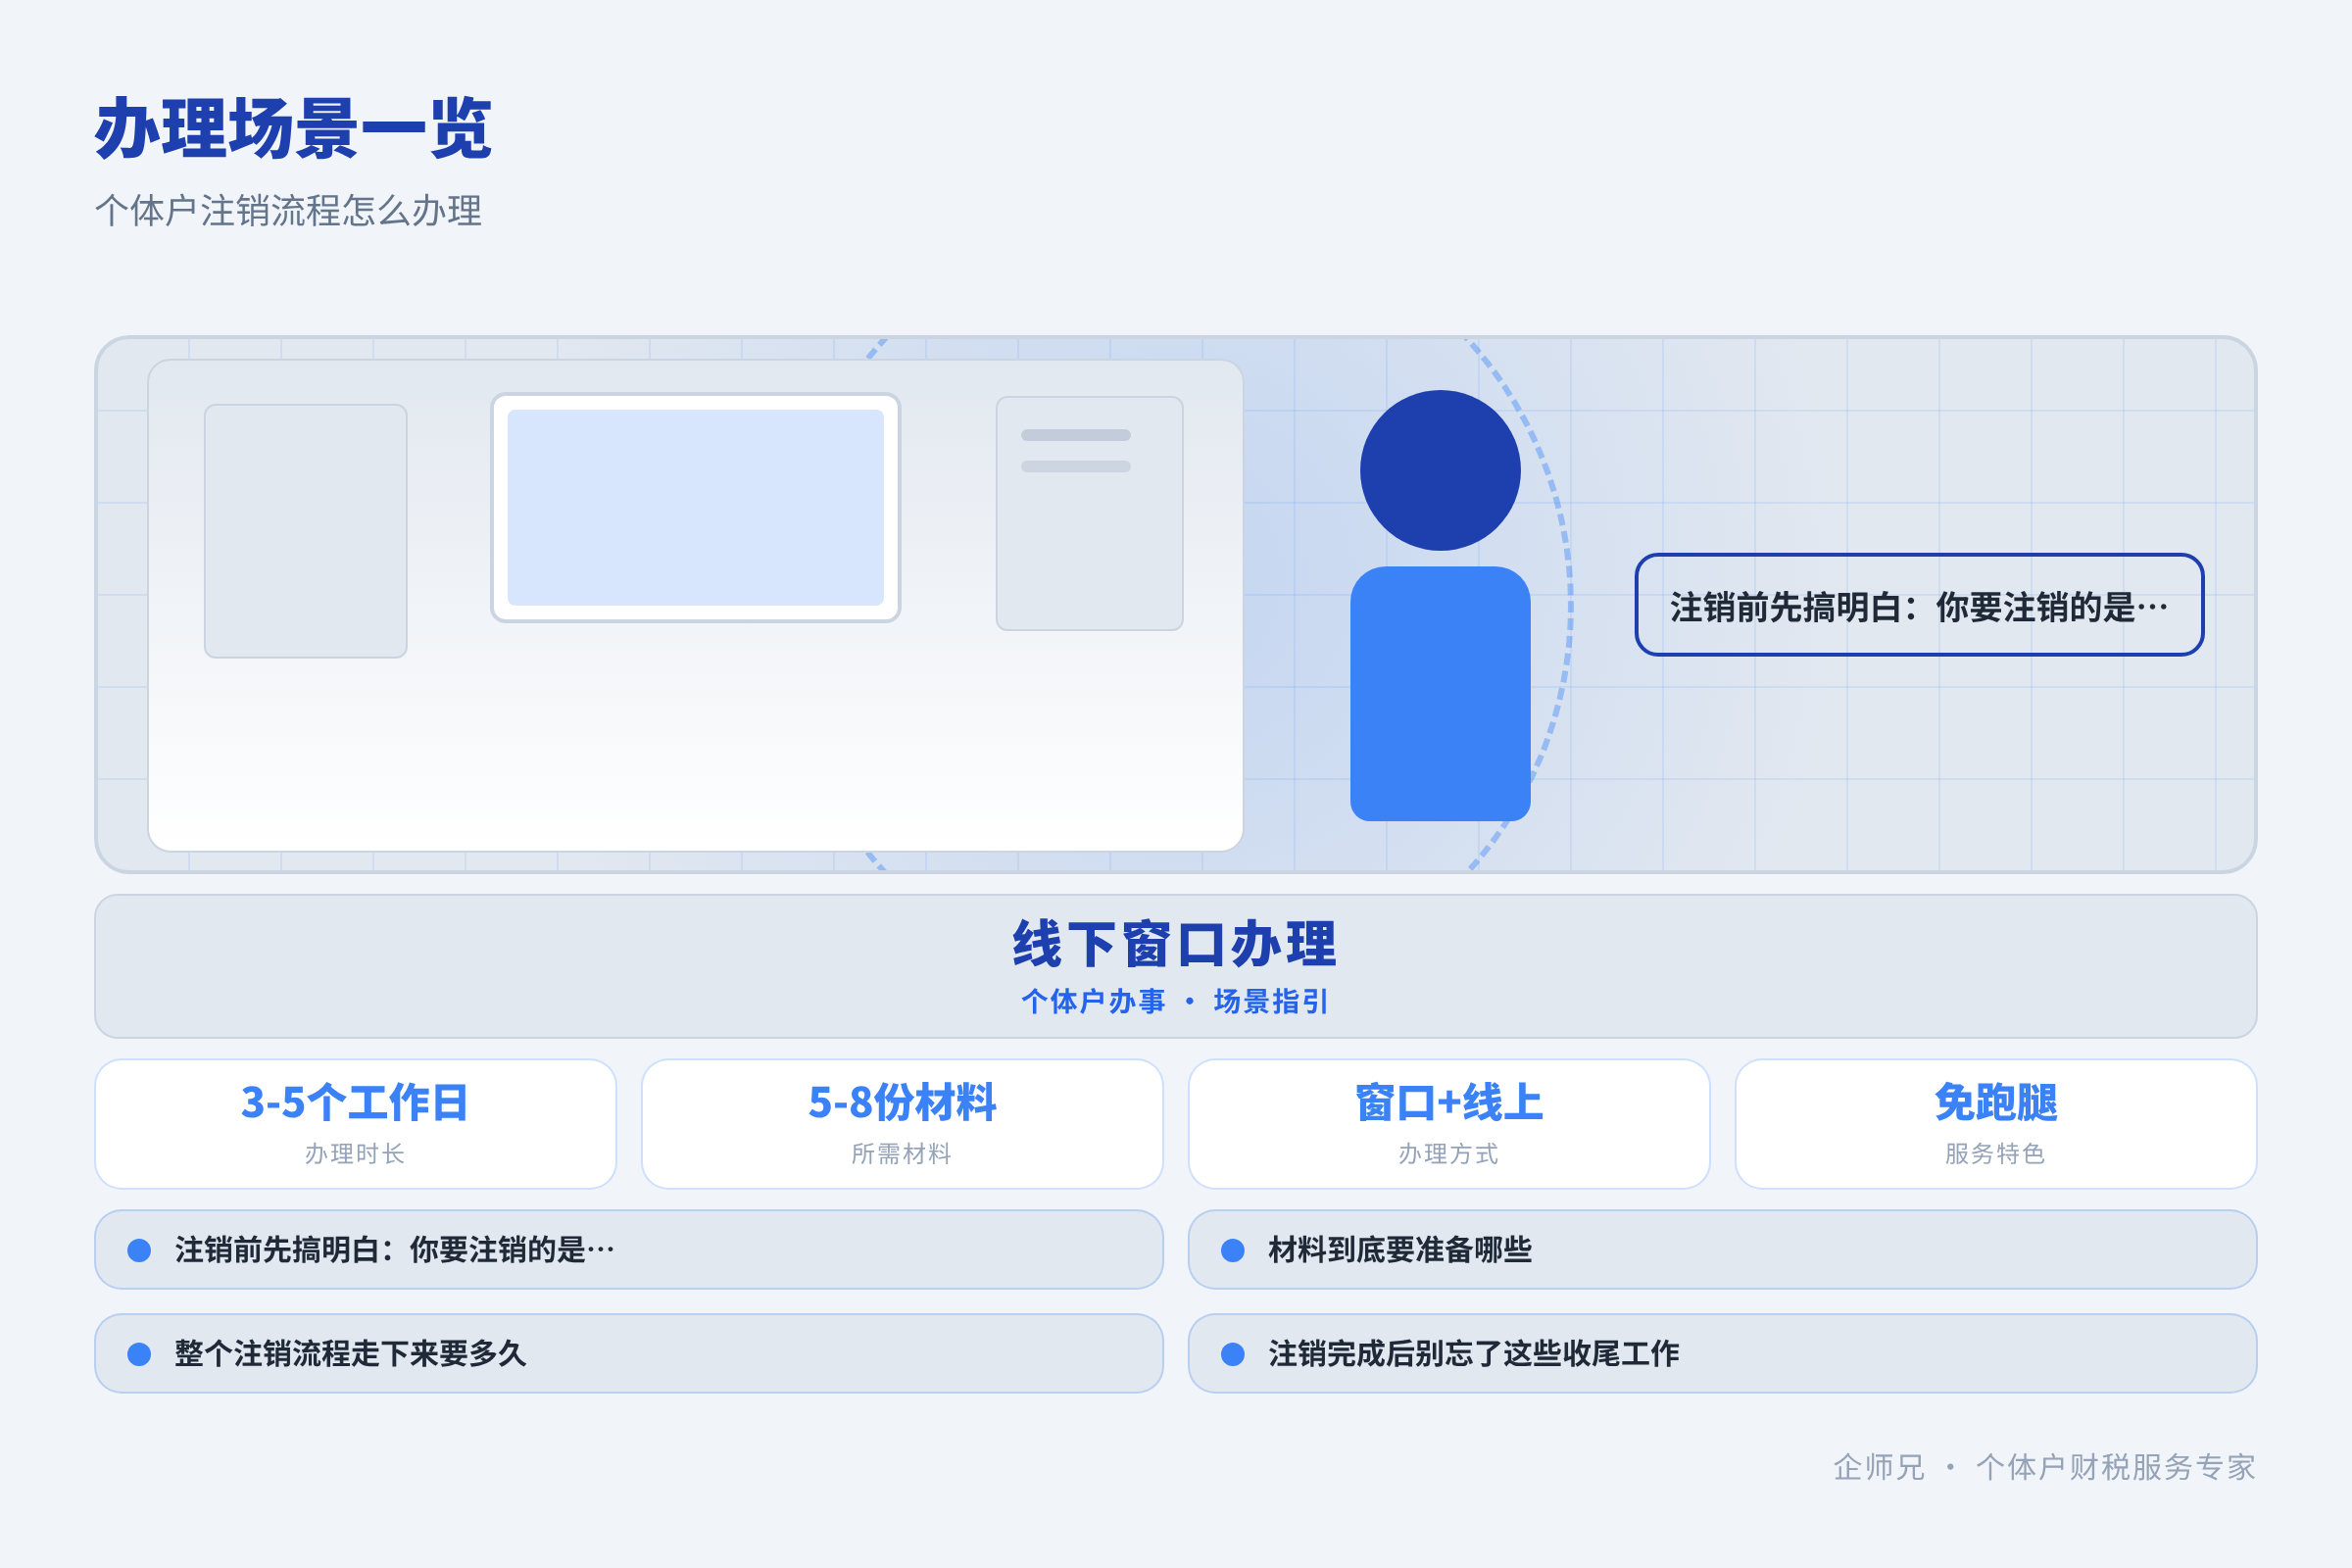Click subtitle 个体户注销流程怎么办理
The width and height of the screenshot is (2352, 1568).
click(x=288, y=211)
